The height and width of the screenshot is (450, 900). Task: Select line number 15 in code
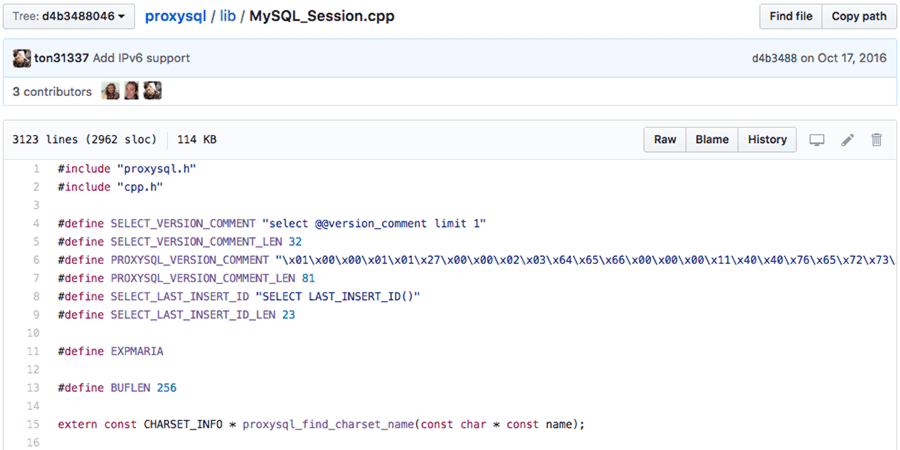[35, 424]
